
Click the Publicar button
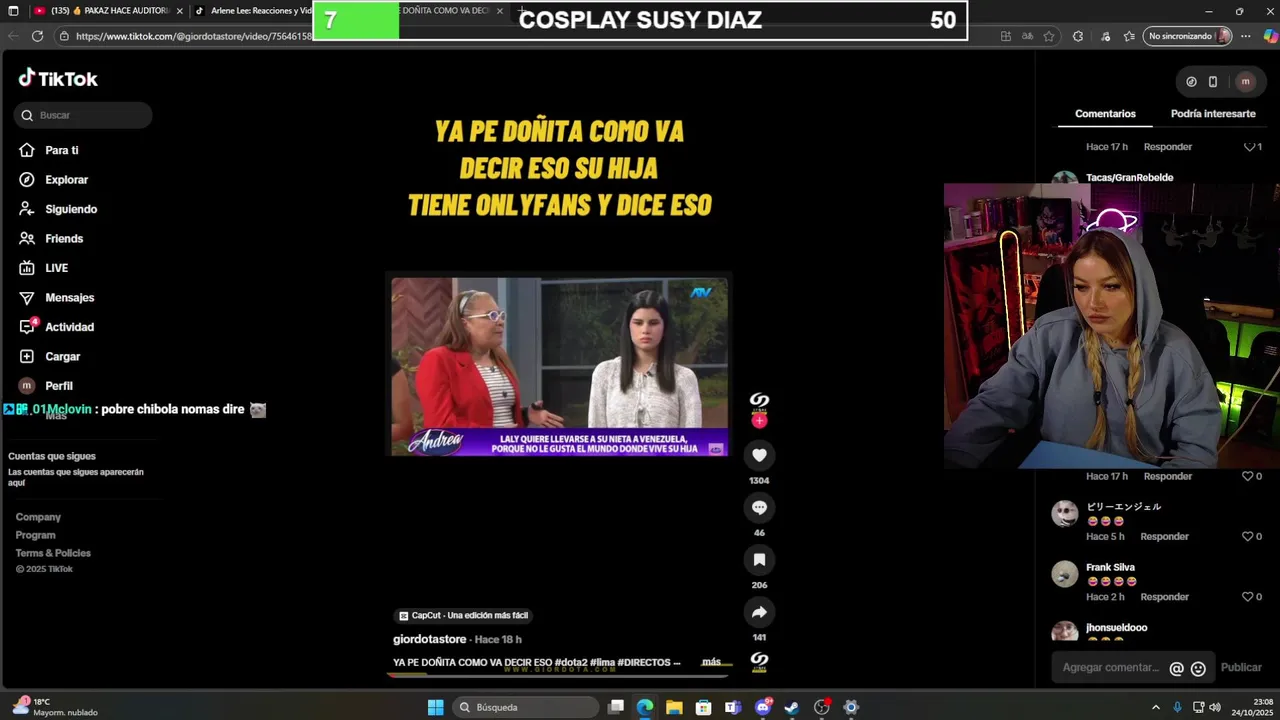click(x=1241, y=668)
